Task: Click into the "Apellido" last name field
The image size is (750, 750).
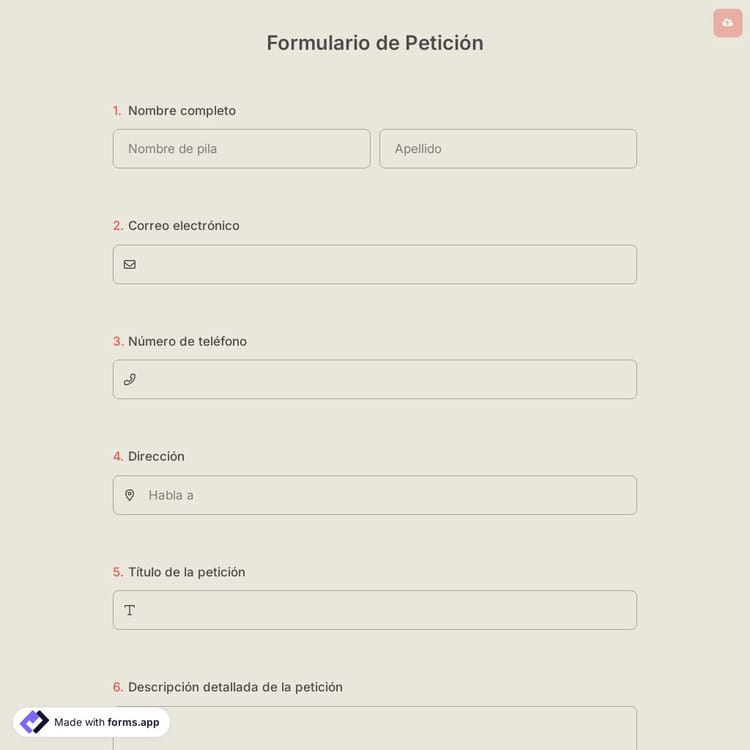Action: pyautogui.click(x=508, y=149)
